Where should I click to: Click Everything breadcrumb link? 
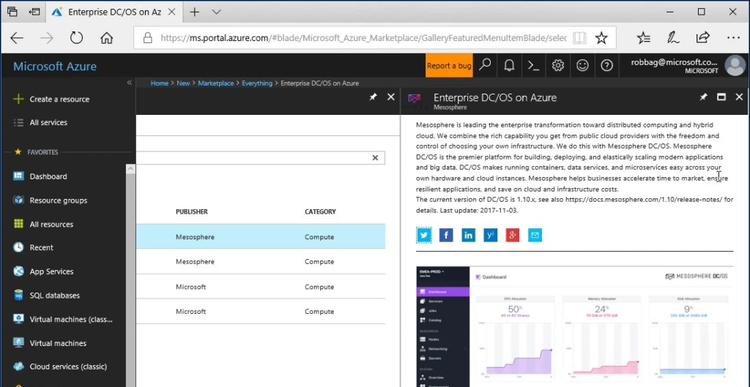tap(257, 83)
